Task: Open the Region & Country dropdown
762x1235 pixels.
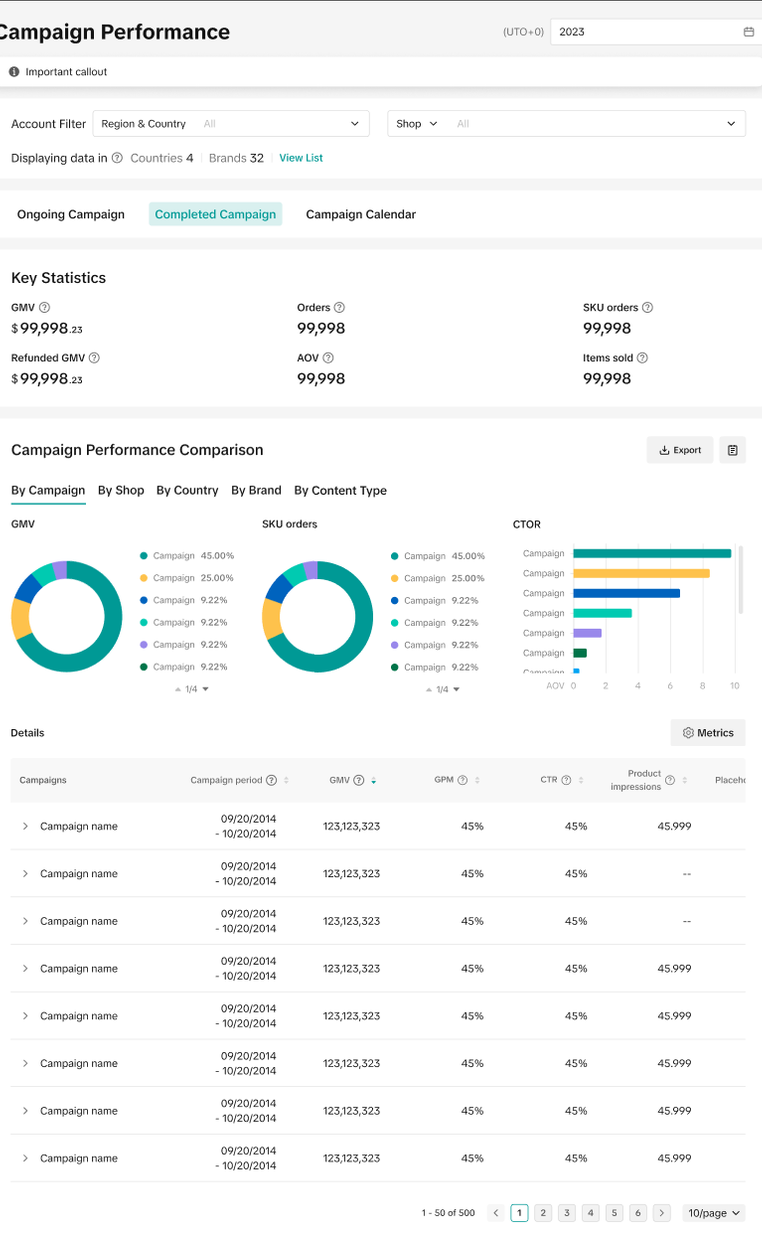Action: click(231, 124)
